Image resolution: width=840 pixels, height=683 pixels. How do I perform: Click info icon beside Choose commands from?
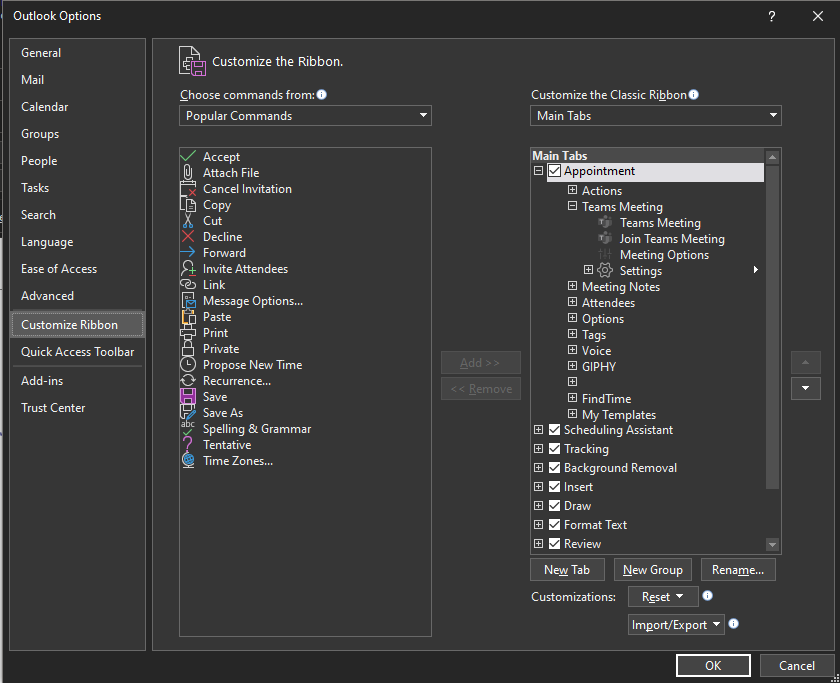321,95
